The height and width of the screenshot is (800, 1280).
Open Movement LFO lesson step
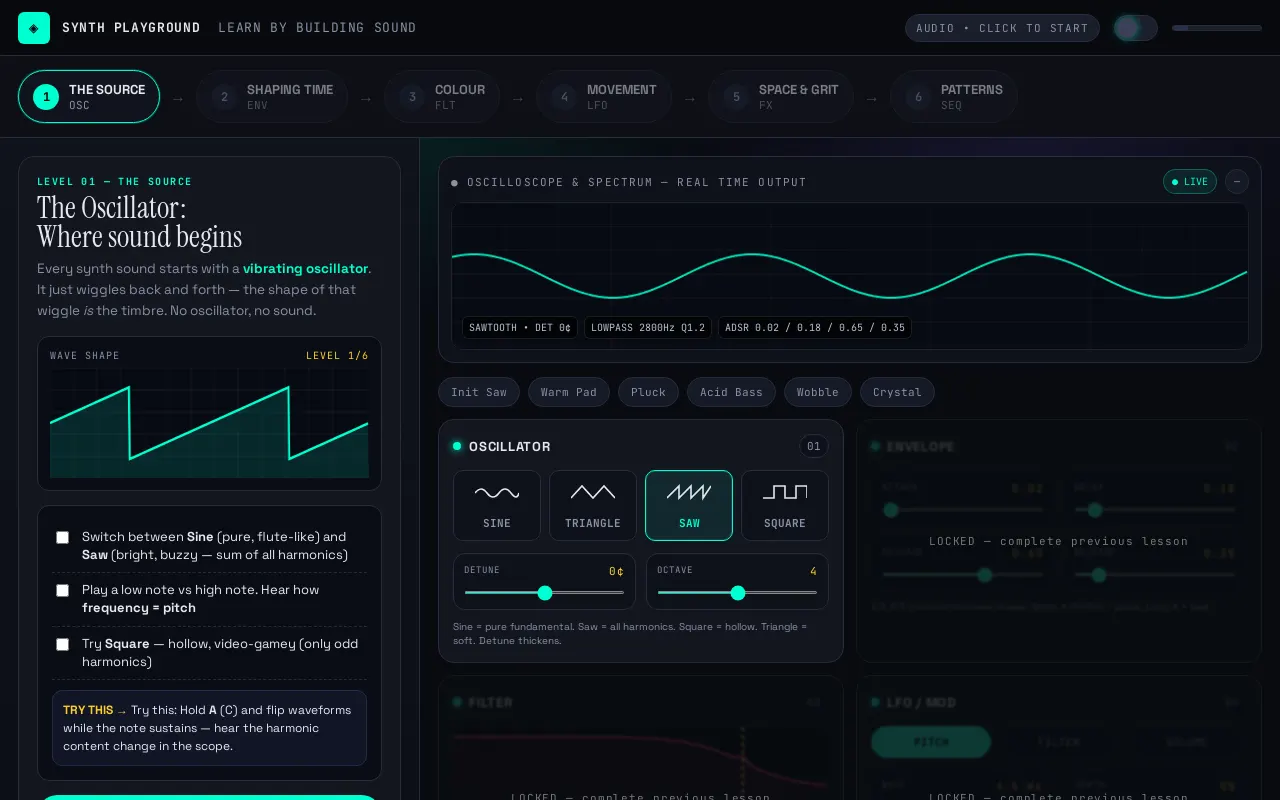(604, 97)
